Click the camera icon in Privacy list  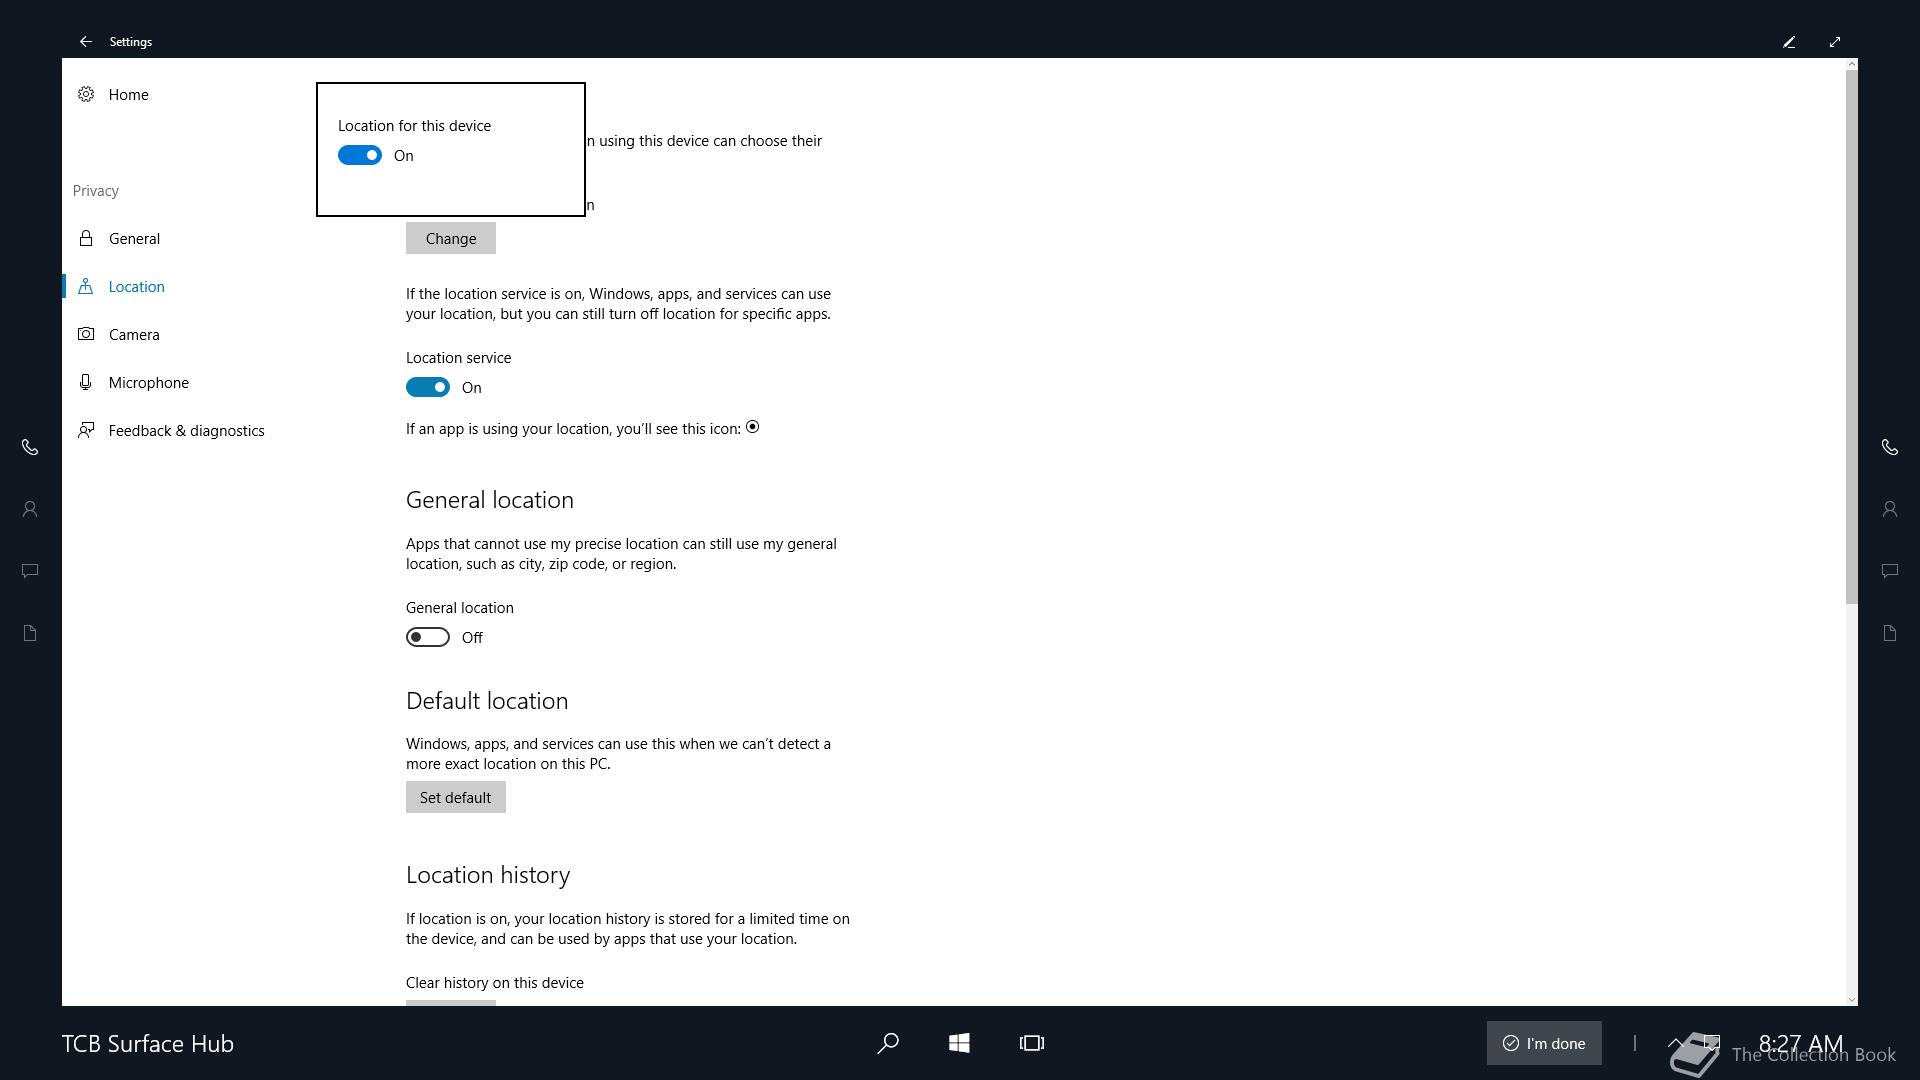(x=86, y=334)
